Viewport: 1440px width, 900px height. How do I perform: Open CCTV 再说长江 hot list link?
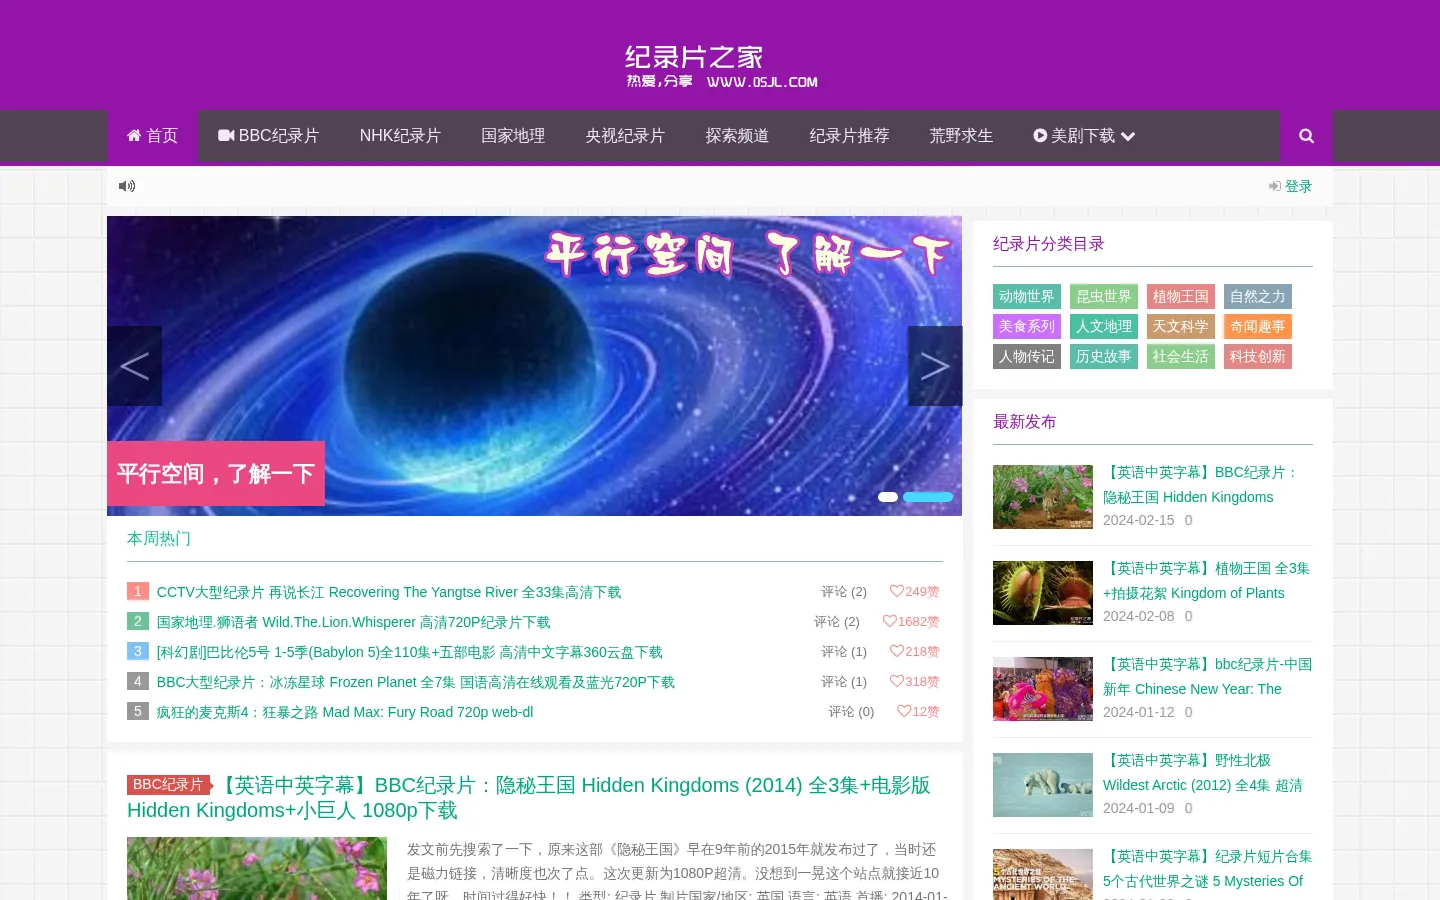(x=389, y=592)
